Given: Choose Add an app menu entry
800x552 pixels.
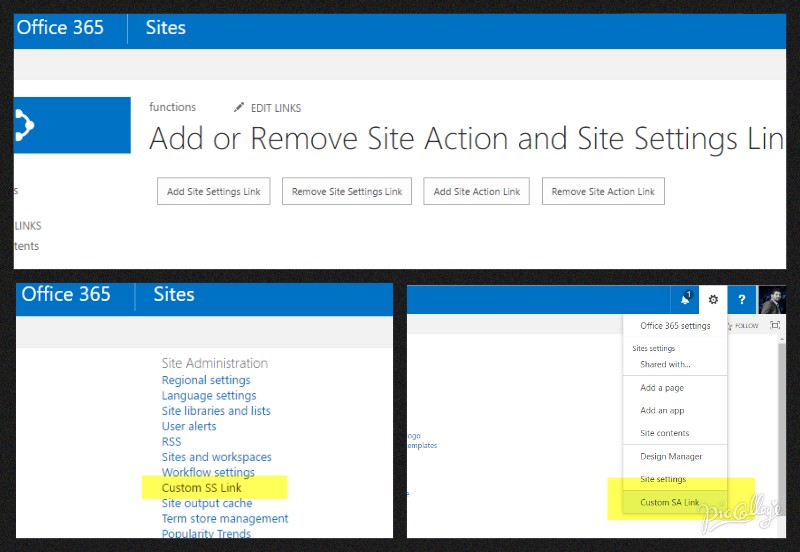Looking at the screenshot, I should (662, 411).
